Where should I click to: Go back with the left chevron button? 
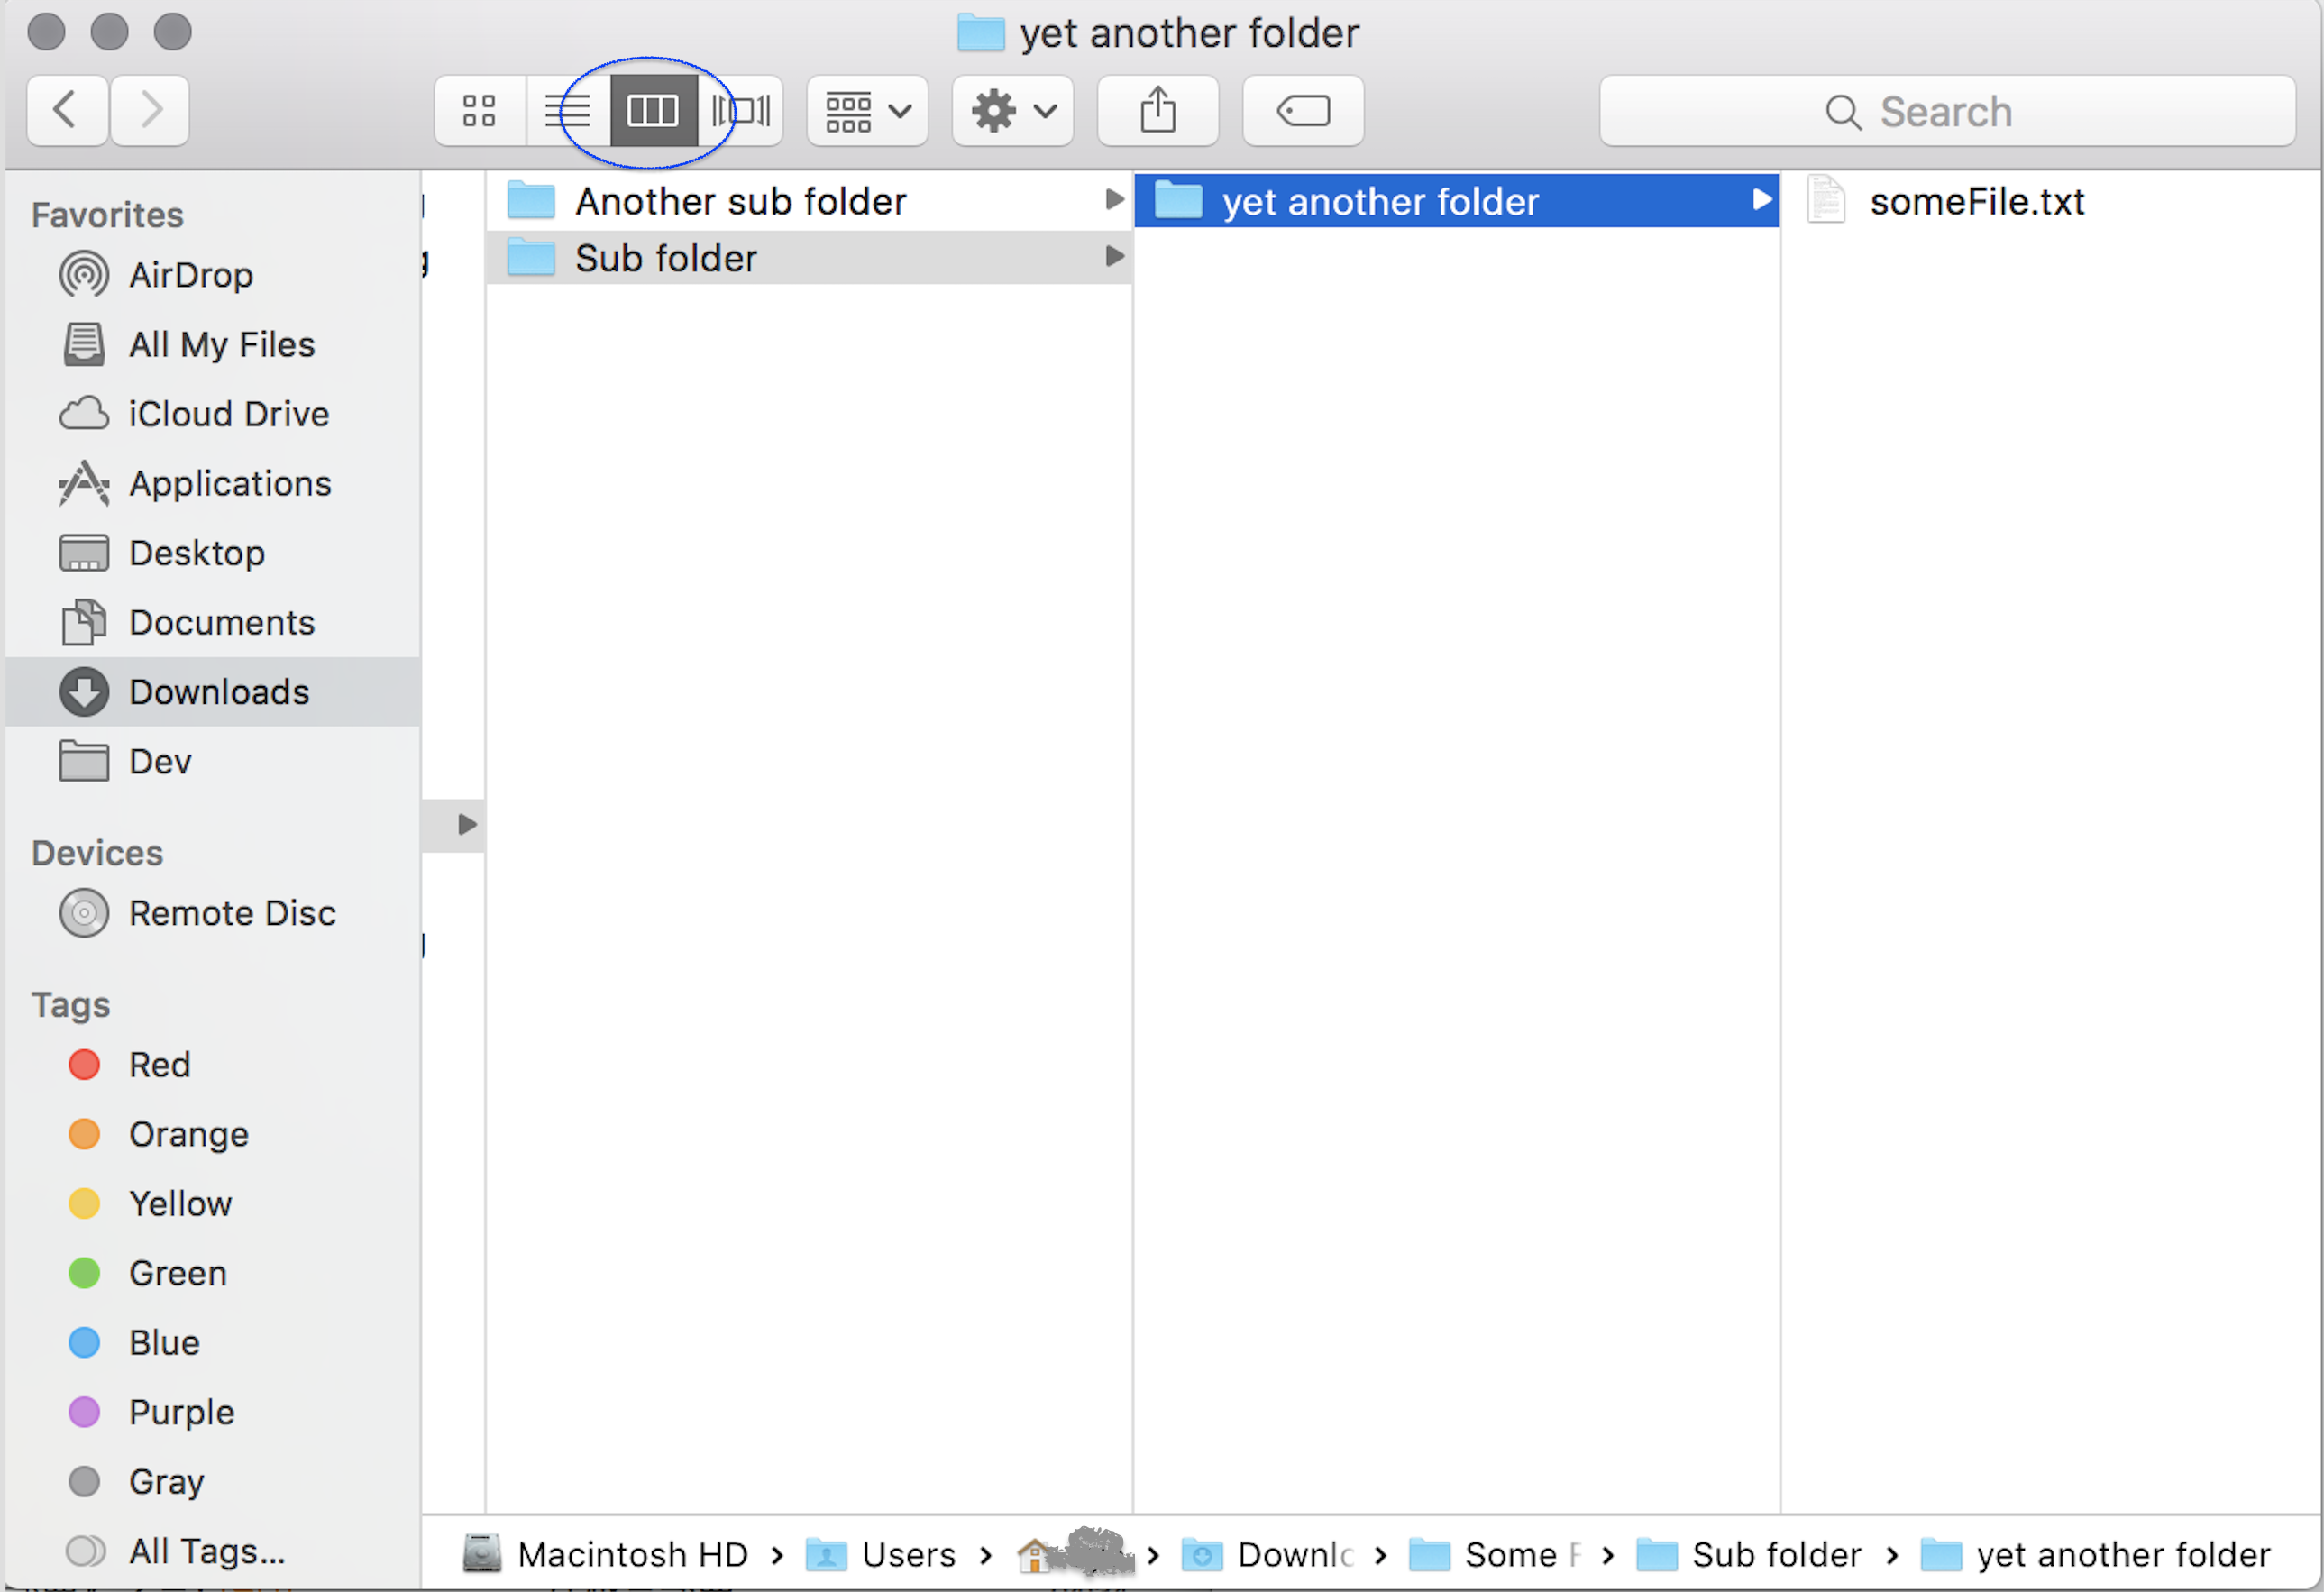click(x=67, y=110)
